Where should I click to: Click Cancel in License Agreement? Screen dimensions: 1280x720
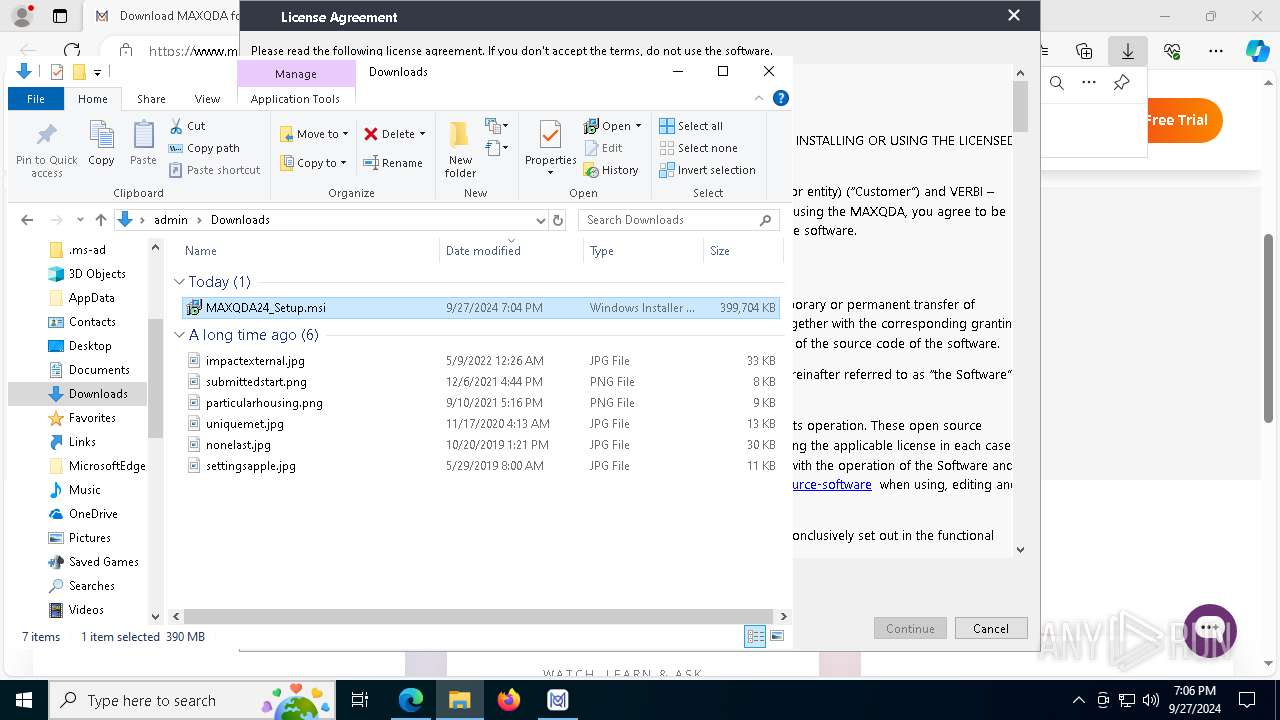pos(990,628)
